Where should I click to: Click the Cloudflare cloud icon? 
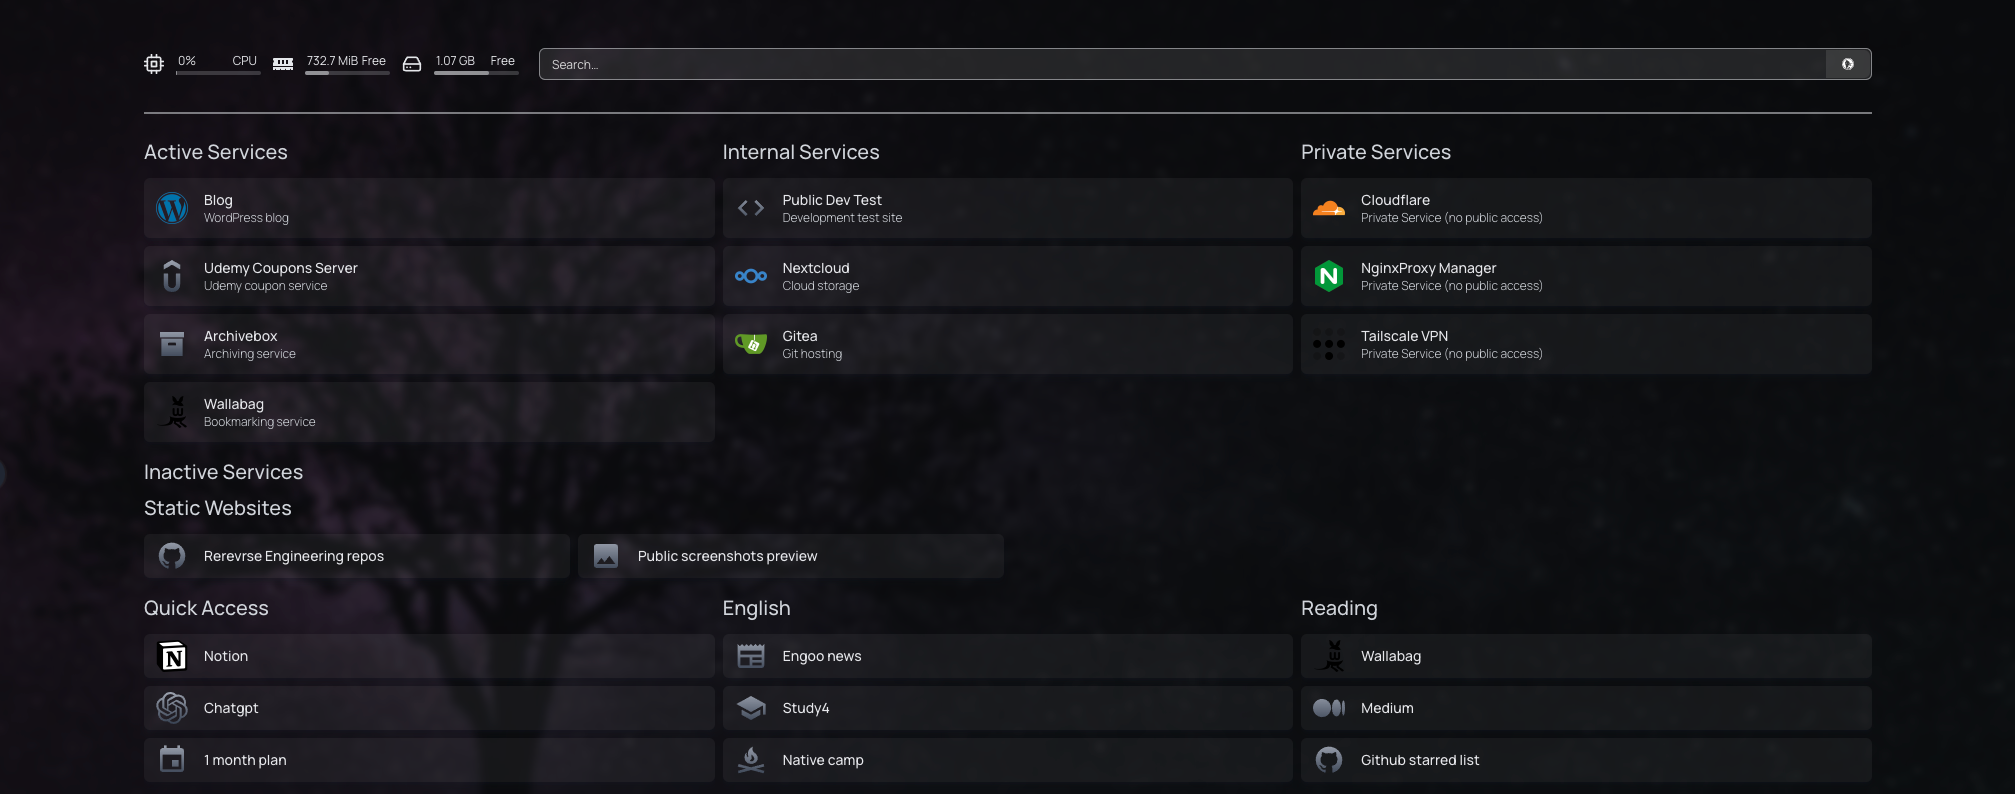(x=1329, y=208)
